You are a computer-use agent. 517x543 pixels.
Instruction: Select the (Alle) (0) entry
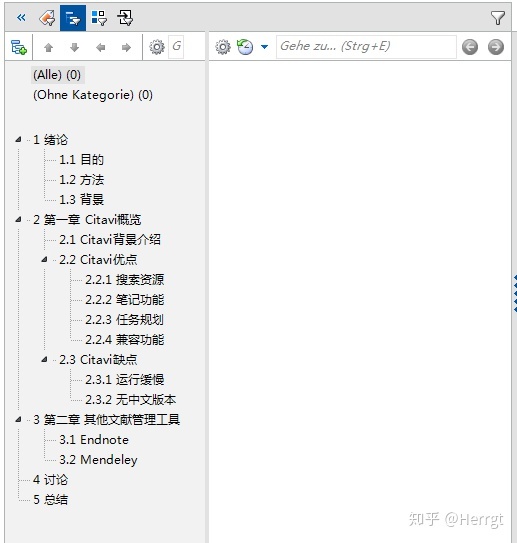pyautogui.click(x=57, y=75)
